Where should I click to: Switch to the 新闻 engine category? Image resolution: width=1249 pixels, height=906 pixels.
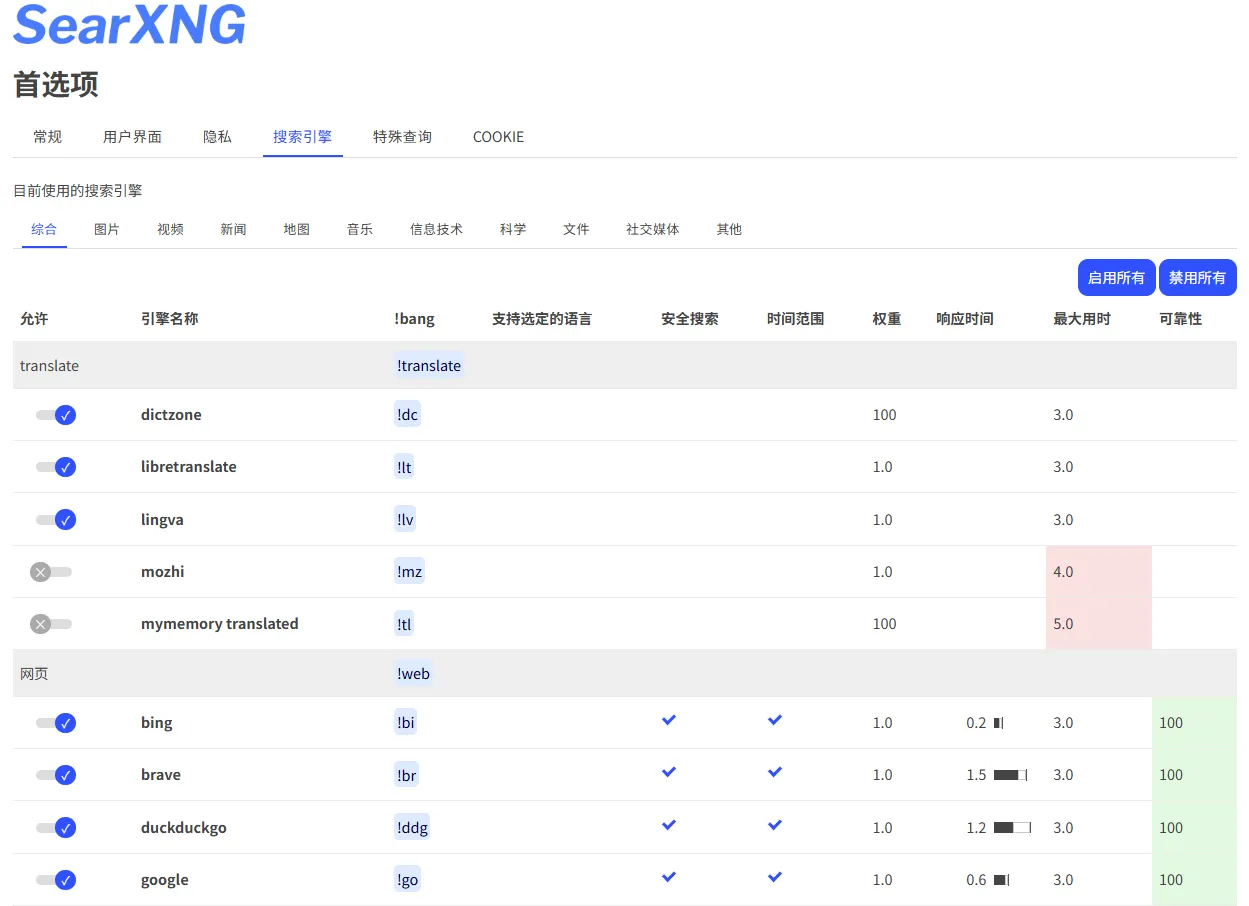pyautogui.click(x=233, y=229)
